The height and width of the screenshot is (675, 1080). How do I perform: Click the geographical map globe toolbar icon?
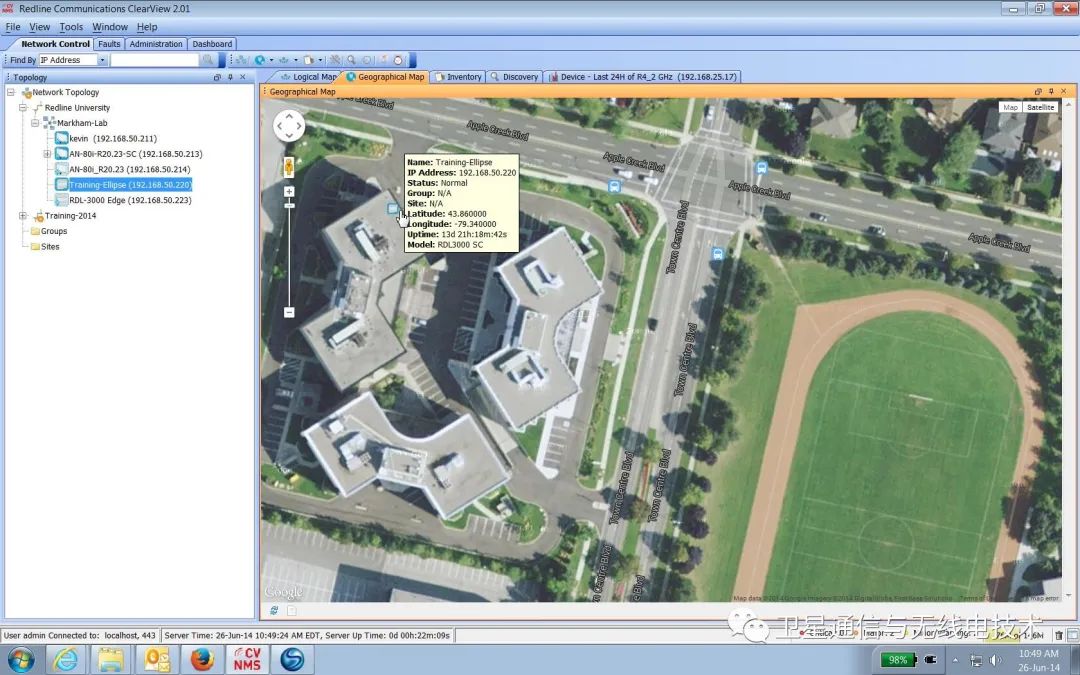point(260,60)
